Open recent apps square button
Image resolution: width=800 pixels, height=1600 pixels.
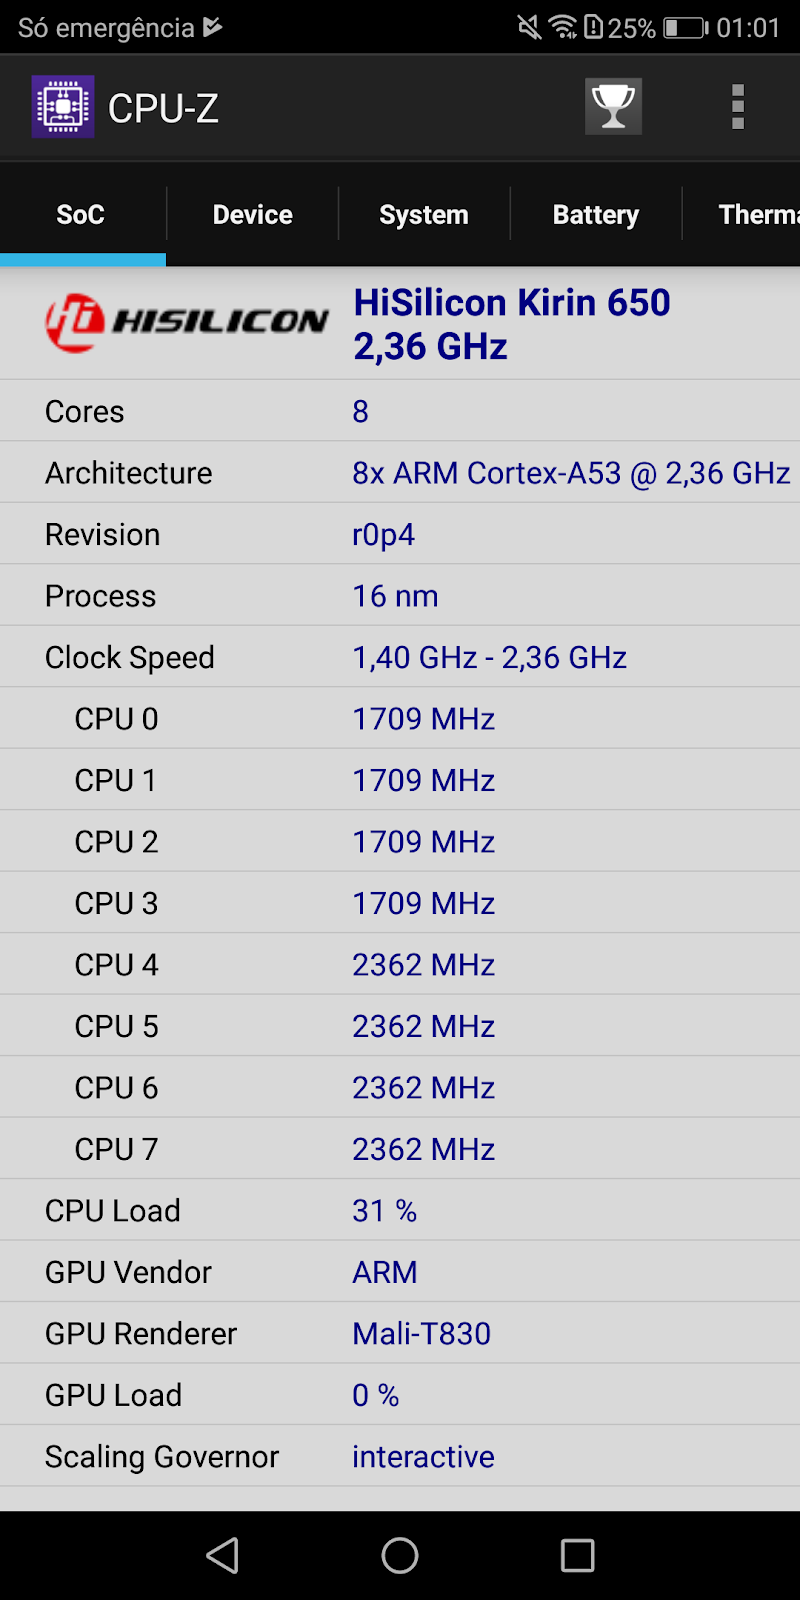tap(577, 1555)
